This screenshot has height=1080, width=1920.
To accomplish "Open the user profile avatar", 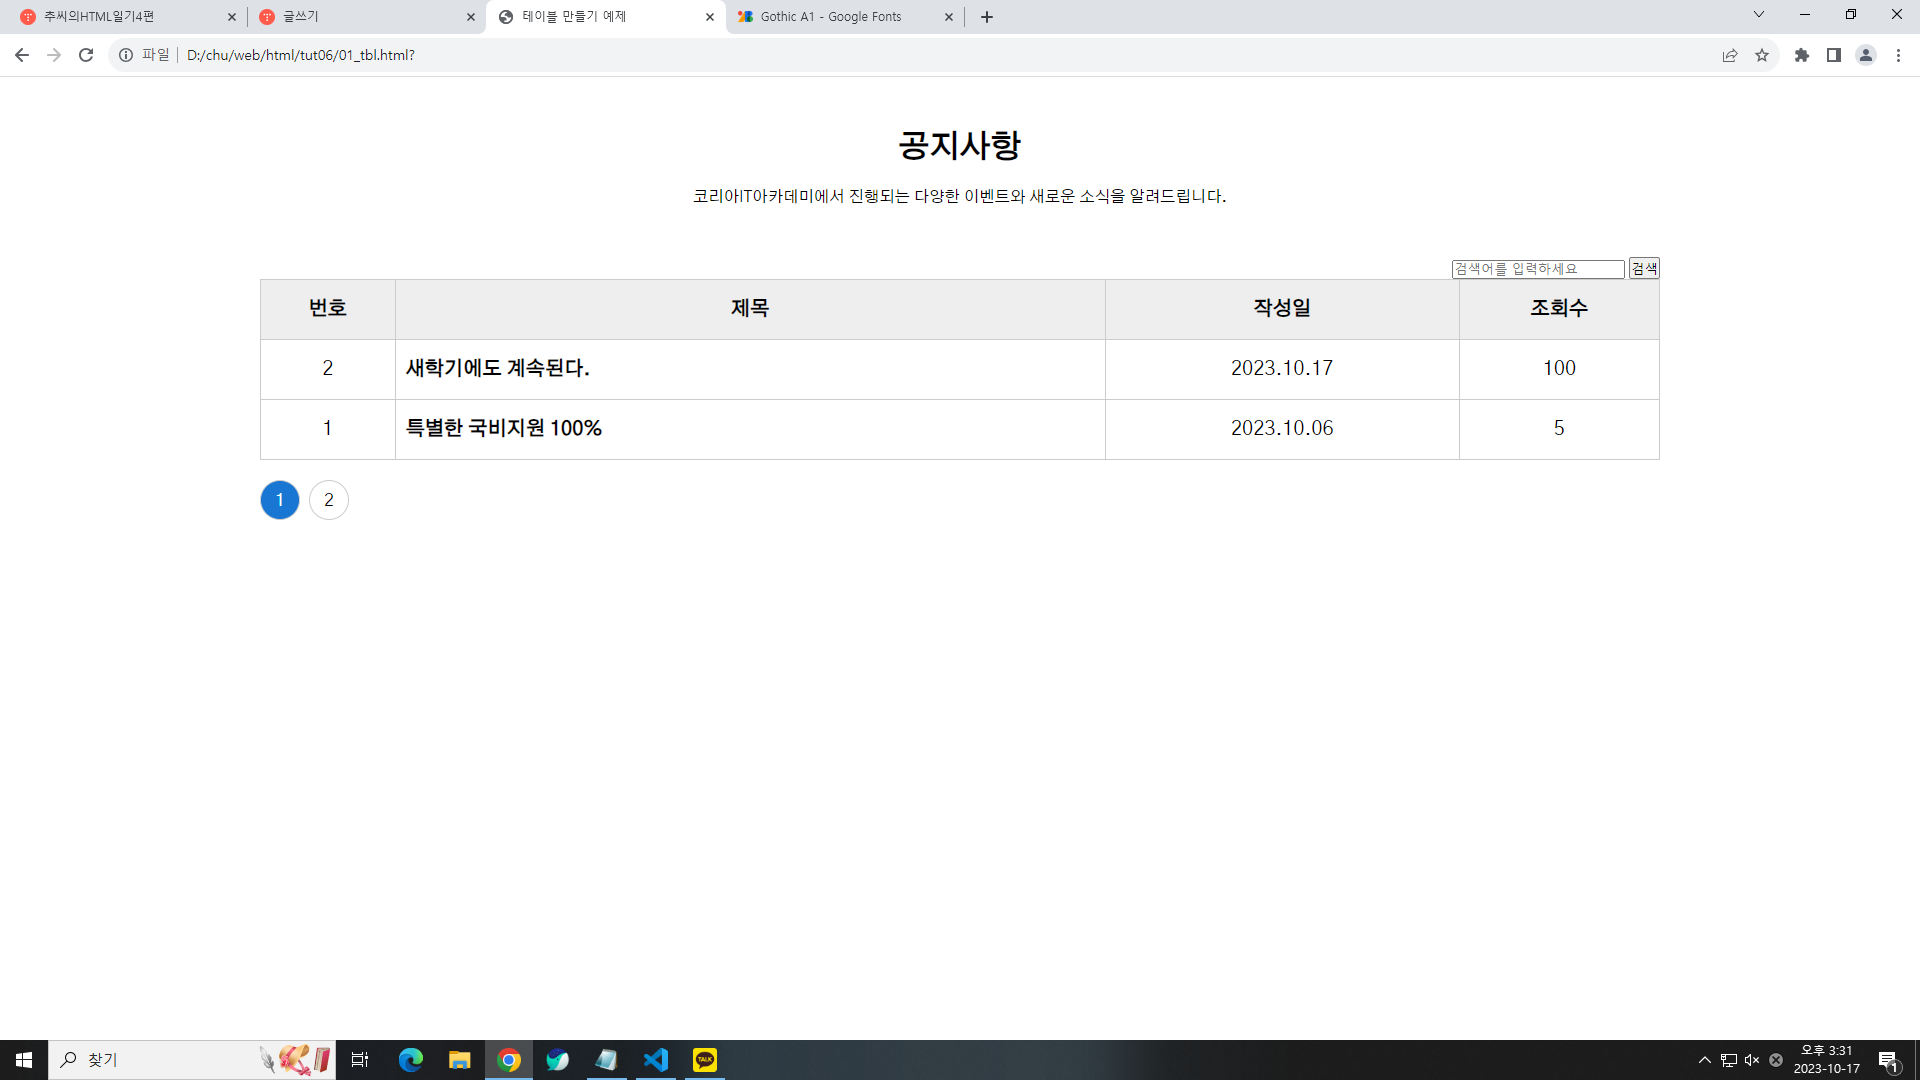I will (x=1866, y=55).
